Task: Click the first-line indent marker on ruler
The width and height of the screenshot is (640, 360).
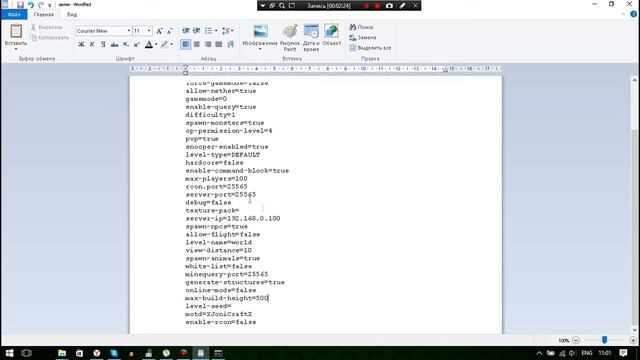Action: (185, 67)
